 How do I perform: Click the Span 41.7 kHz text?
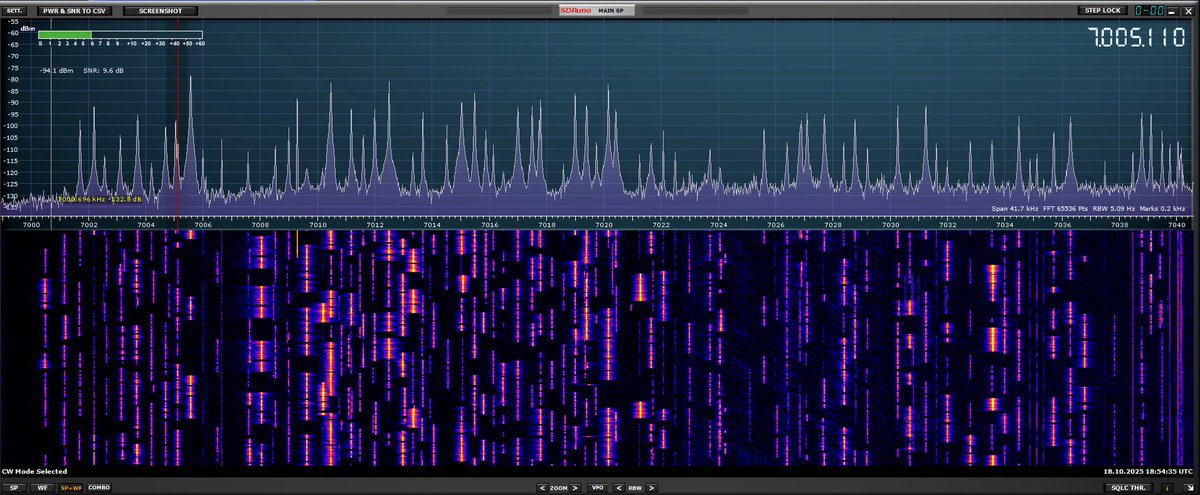pyautogui.click(x=1016, y=208)
